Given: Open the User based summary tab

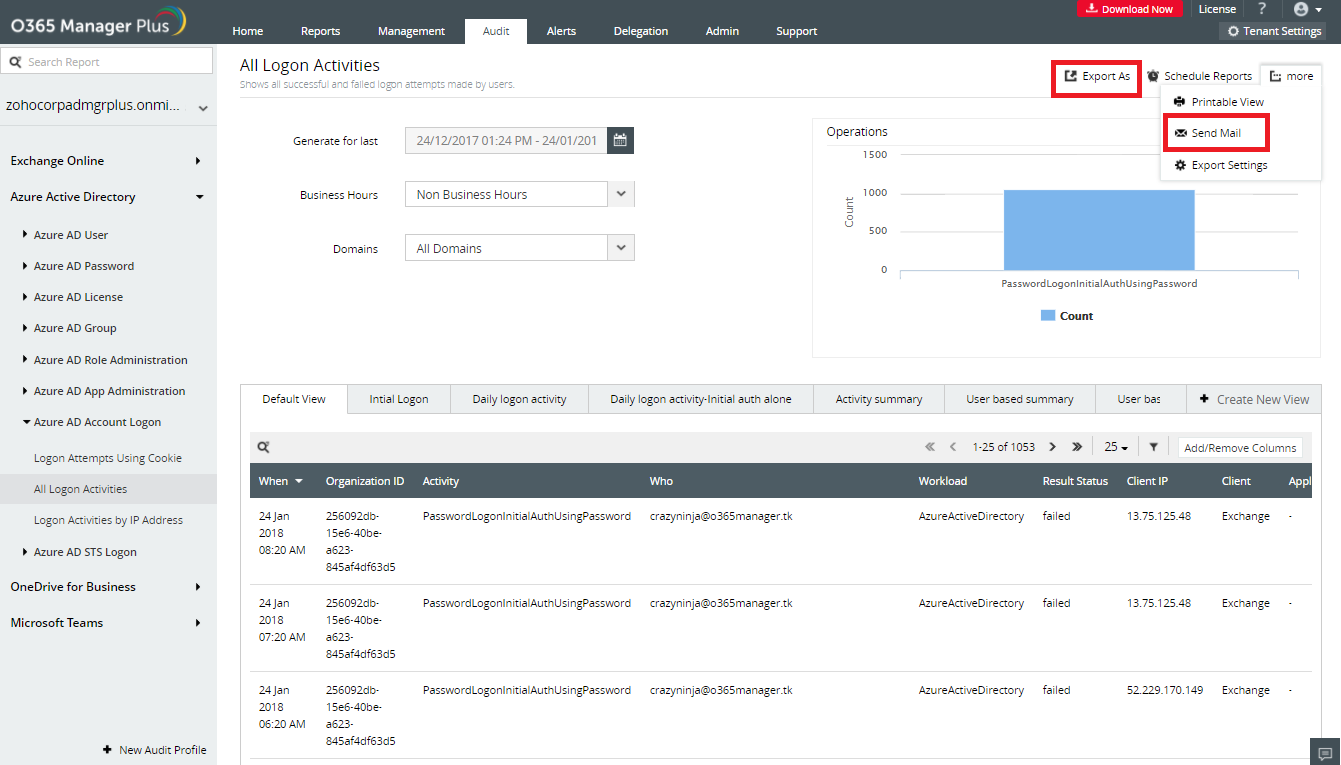Looking at the screenshot, I should (x=1020, y=399).
